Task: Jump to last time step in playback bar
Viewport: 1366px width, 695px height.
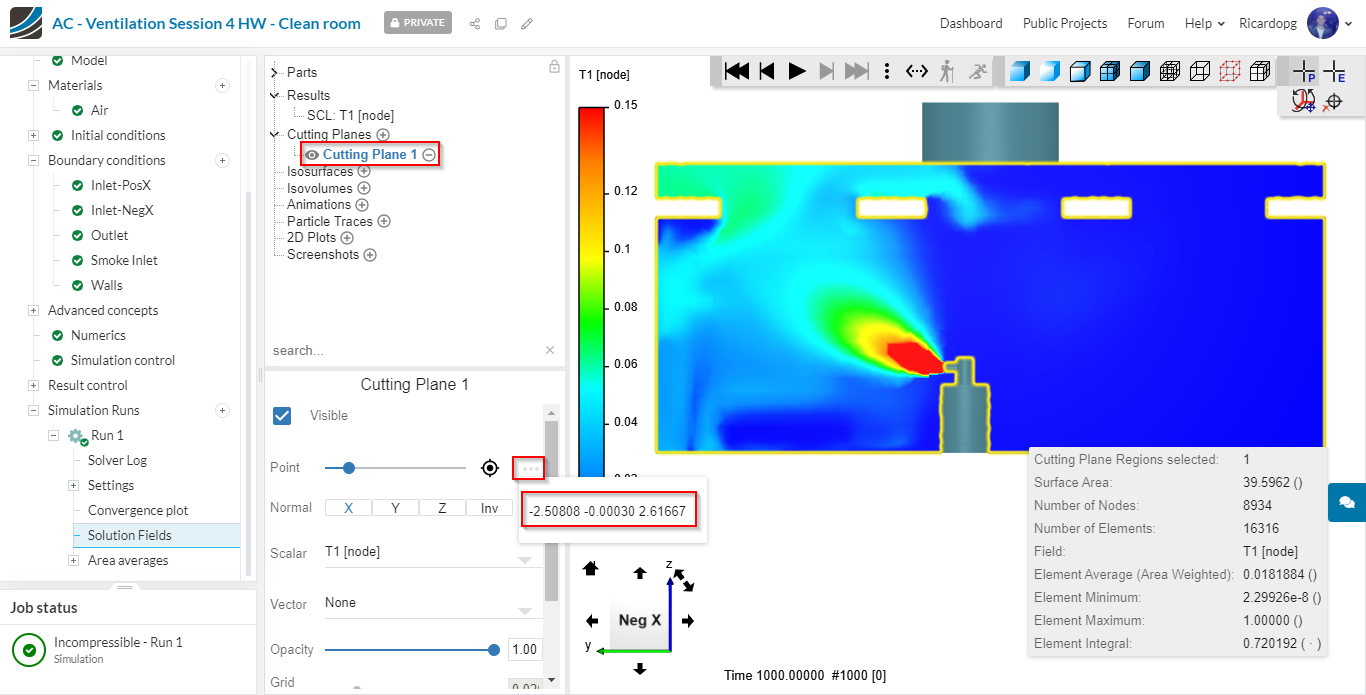Action: (x=857, y=71)
